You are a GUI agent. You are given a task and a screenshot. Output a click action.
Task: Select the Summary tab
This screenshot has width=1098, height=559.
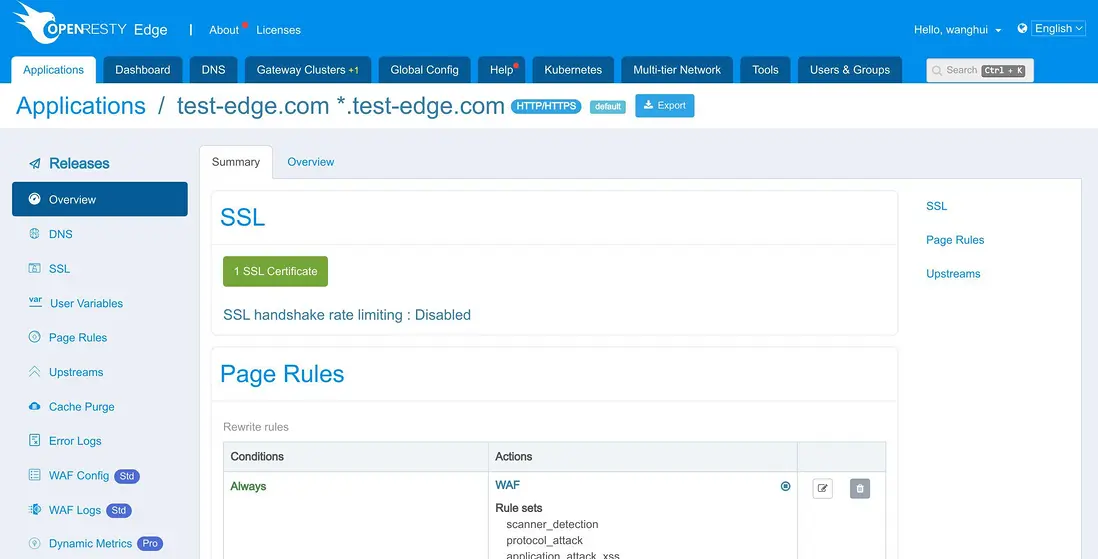[236, 162]
